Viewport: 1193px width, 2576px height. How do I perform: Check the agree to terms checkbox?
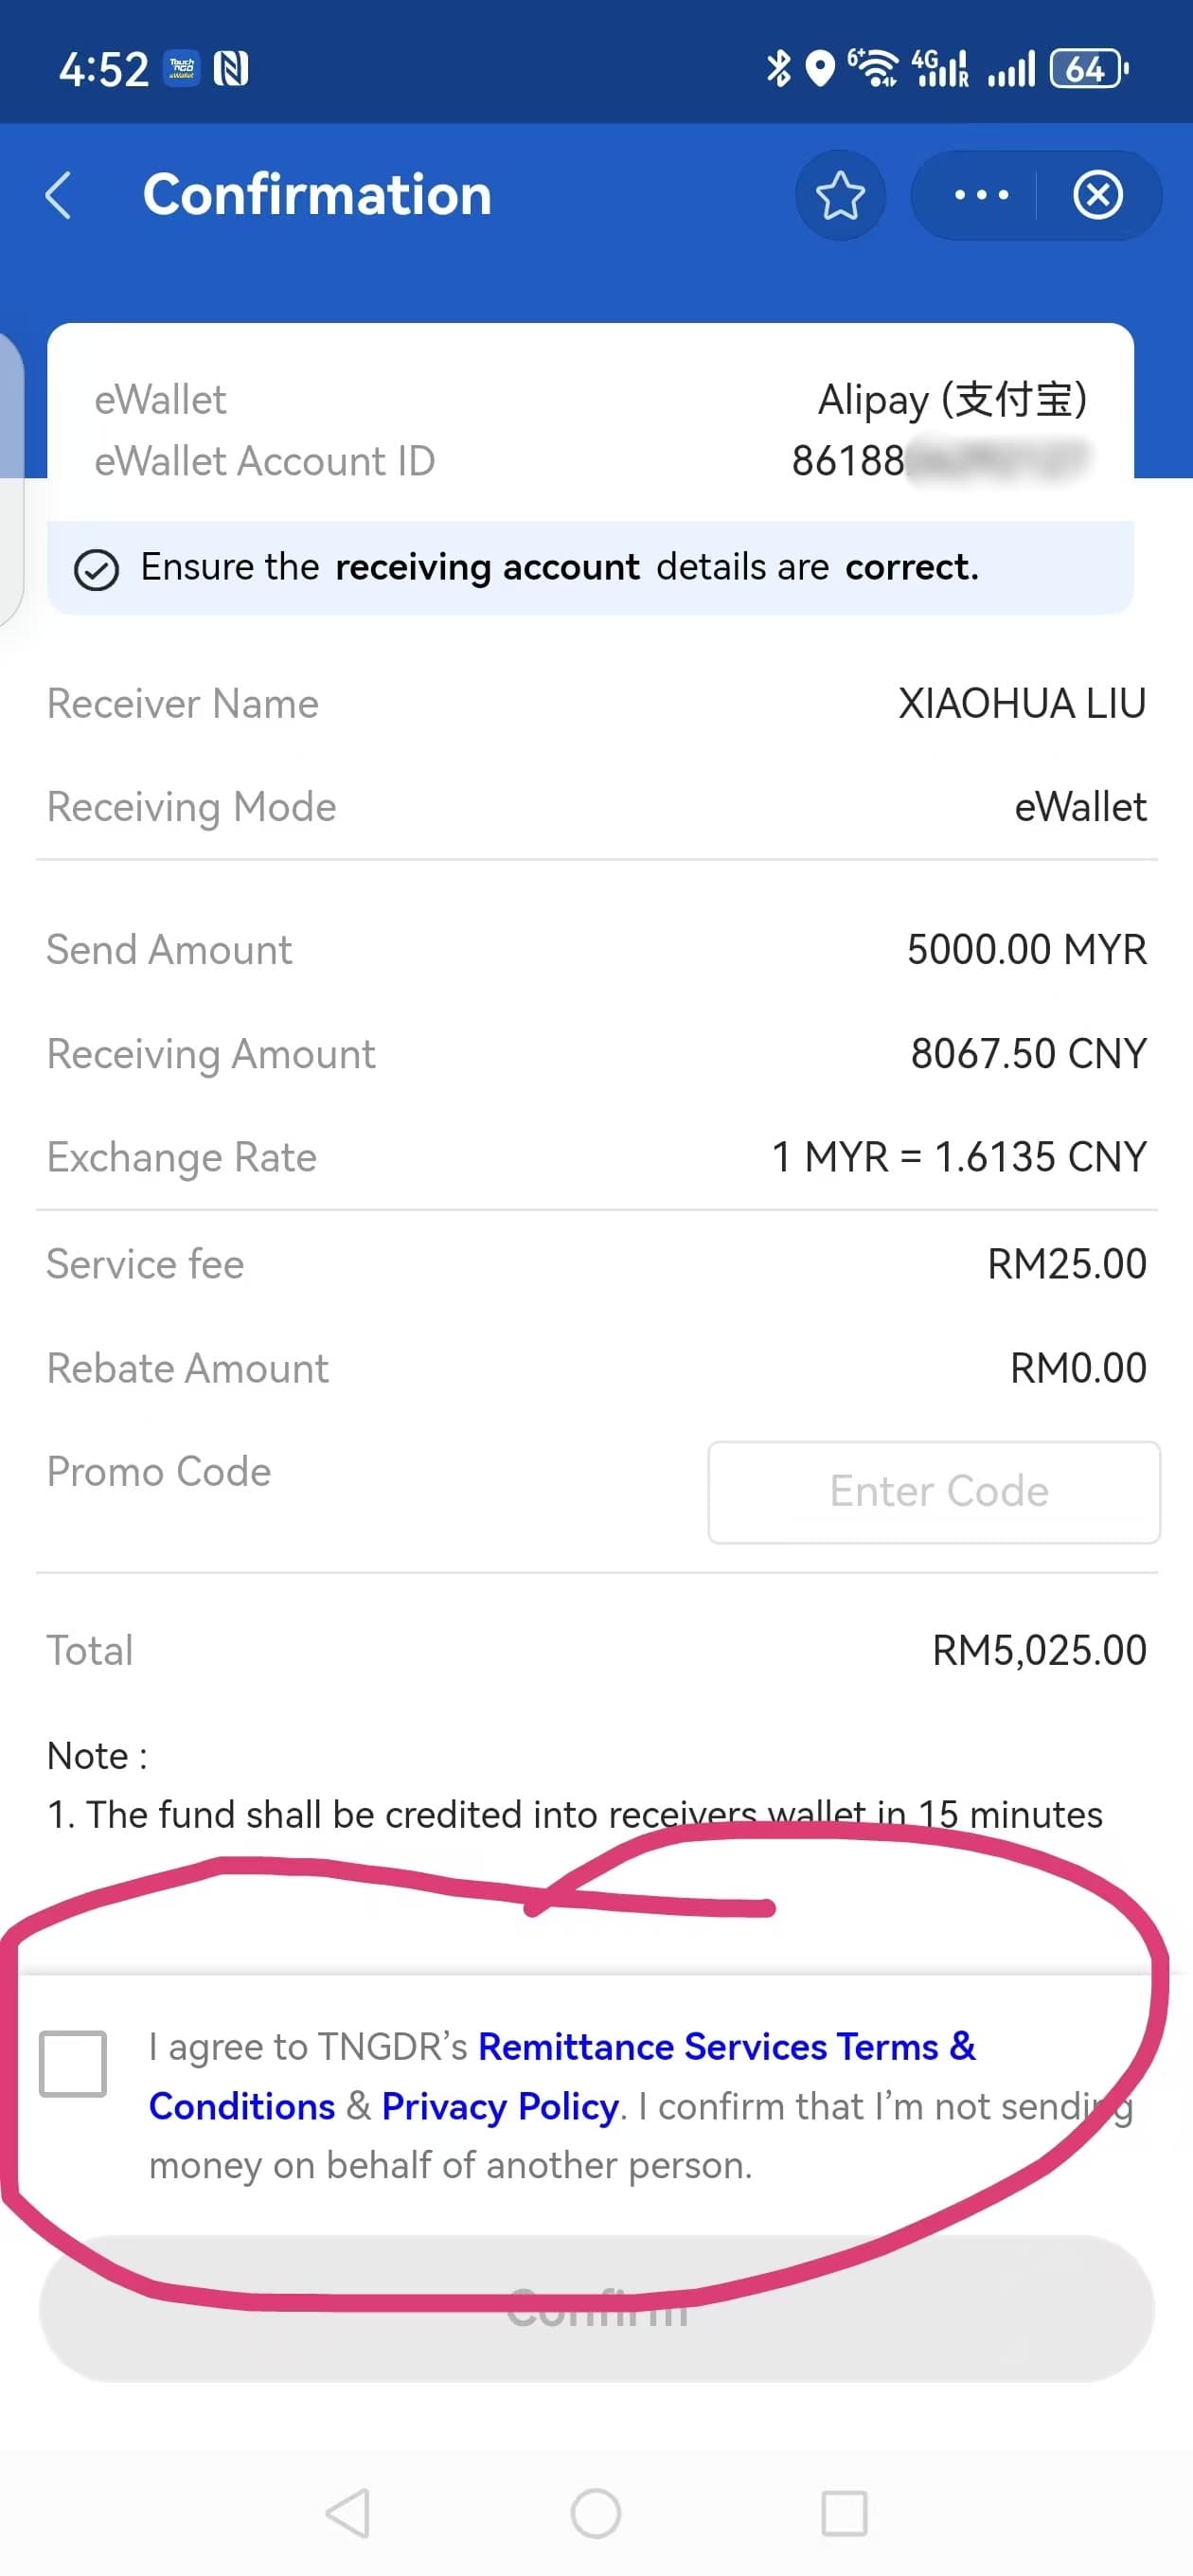[x=73, y=2063]
